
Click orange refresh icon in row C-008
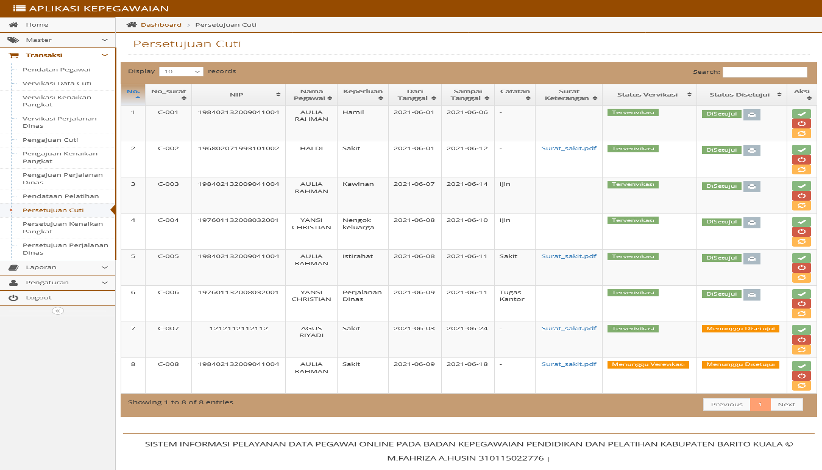point(801,386)
